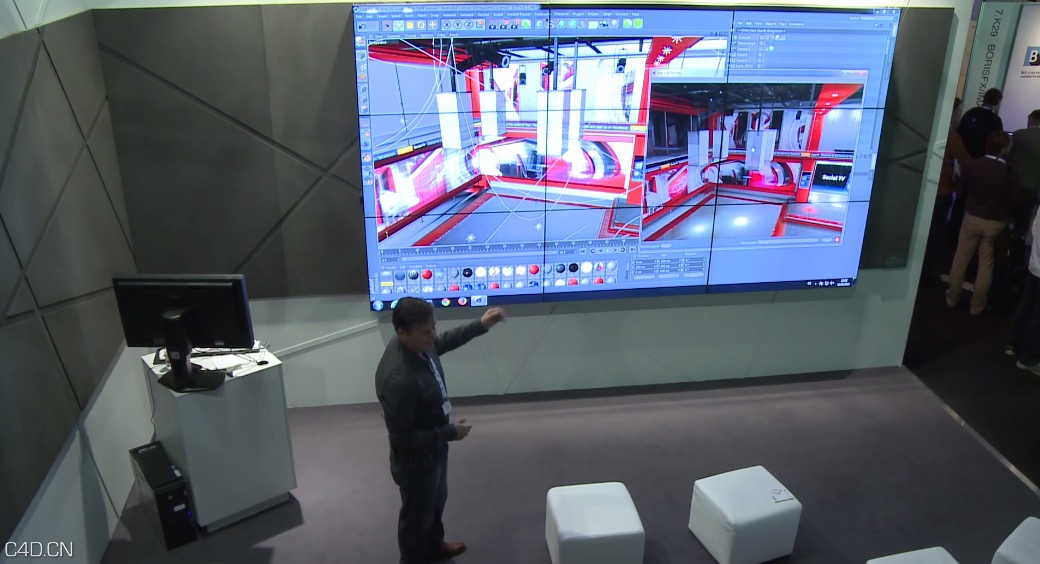Select the white material next to the black one
Viewport: 1040px width, 564px height.
481,271
